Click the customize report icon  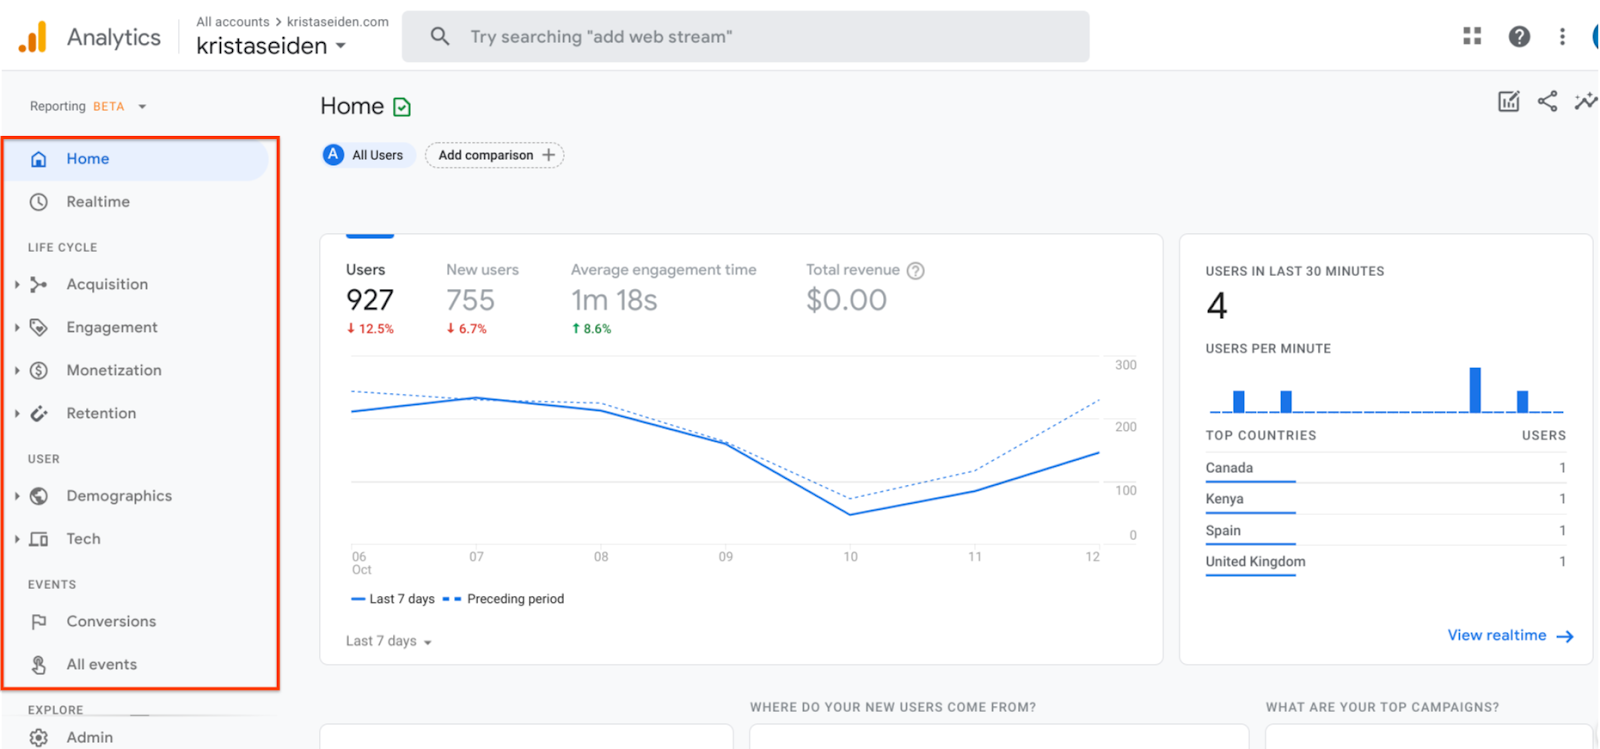pyautogui.click(x=1508, y=101)
